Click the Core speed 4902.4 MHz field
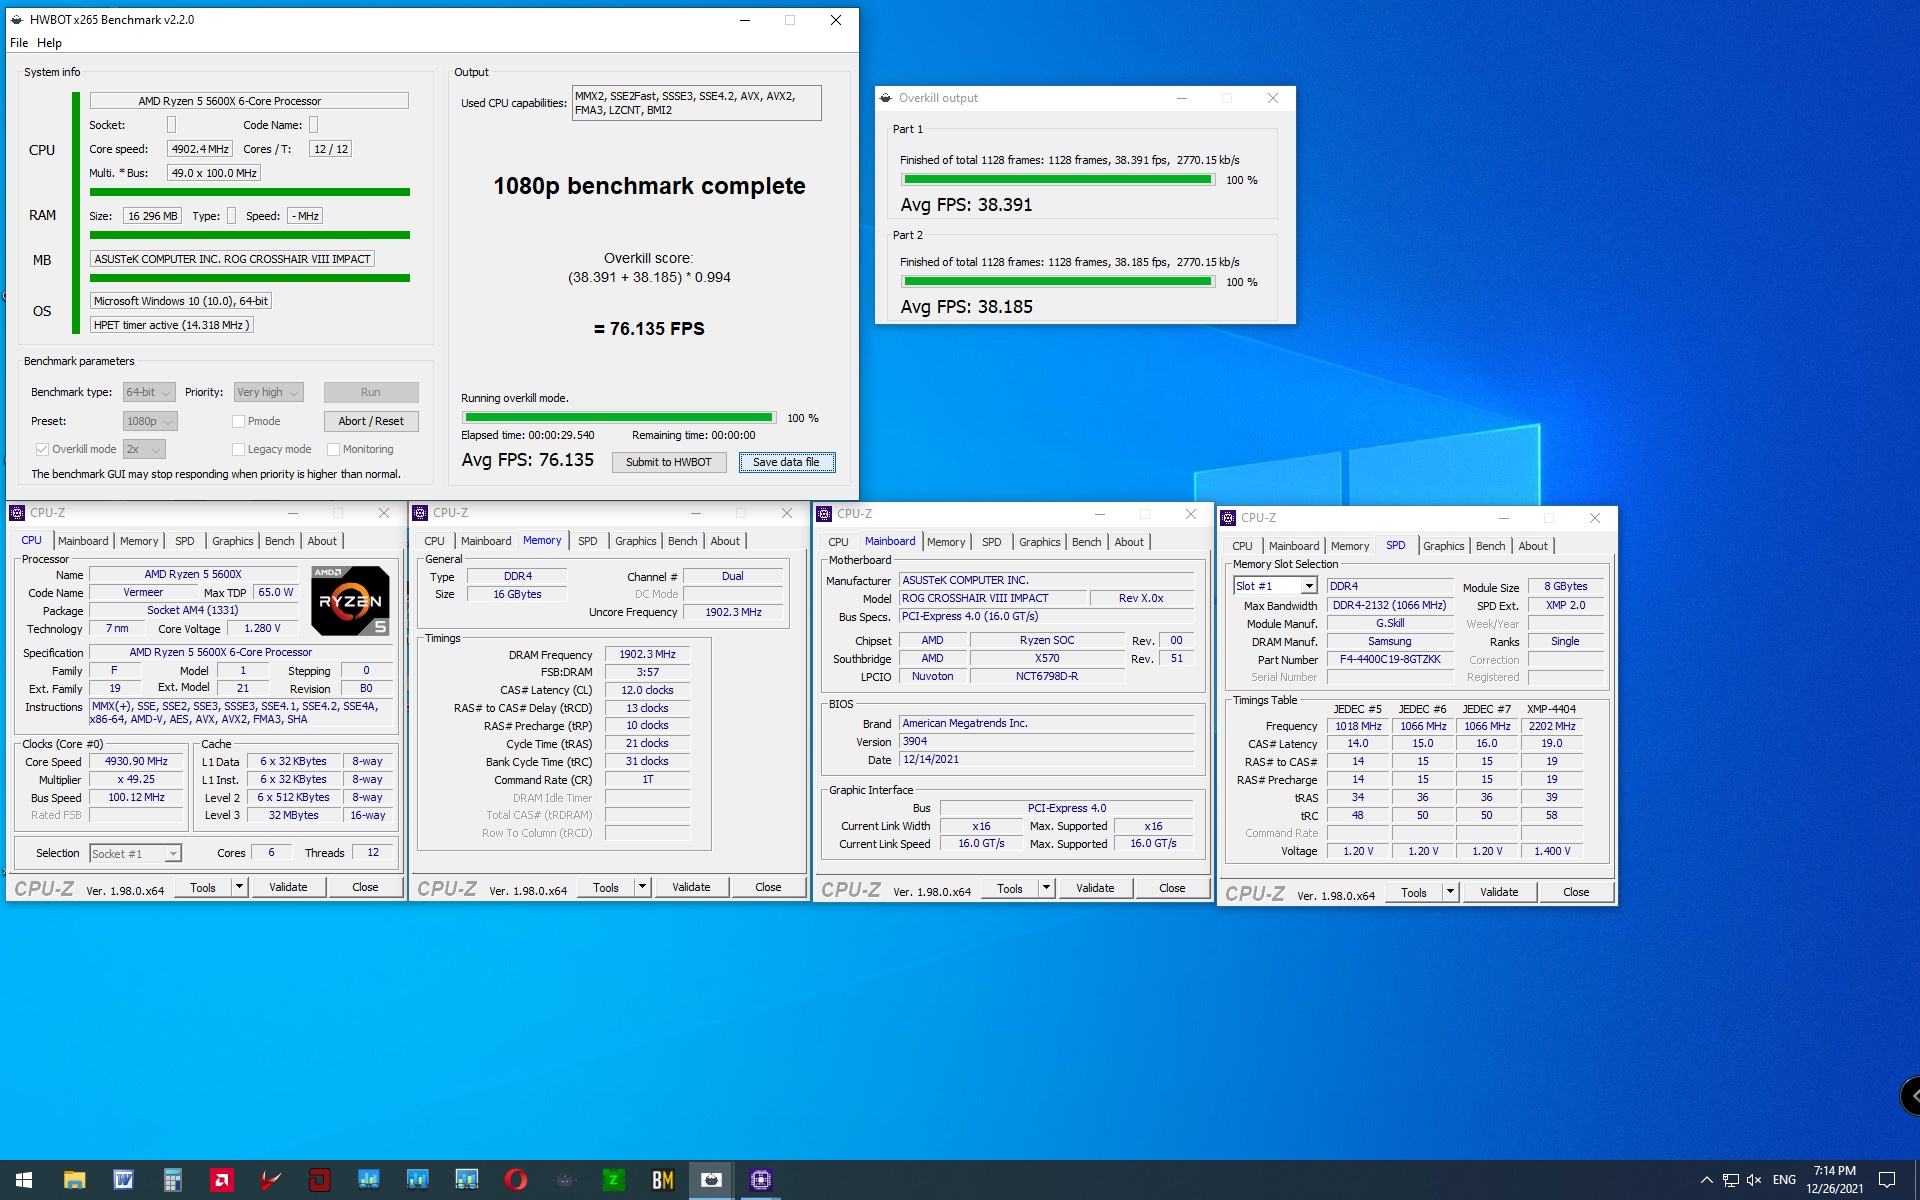Image resolution: width=1920 pixels, height=1200 pixels. pyautogui.click(x=200, y=149)
